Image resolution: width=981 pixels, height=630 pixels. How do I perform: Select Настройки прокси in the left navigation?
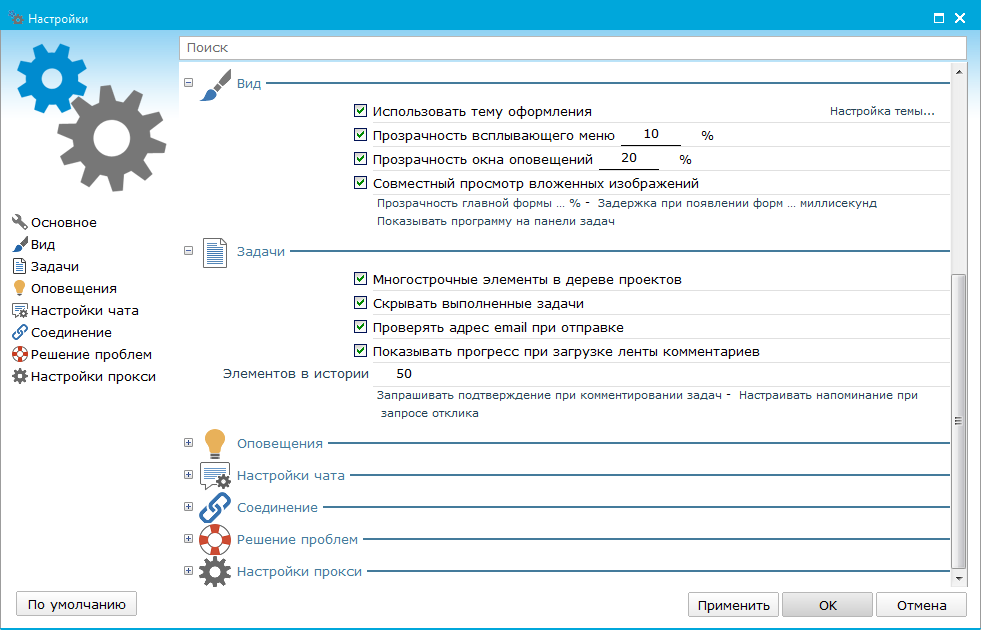[93, 377]
